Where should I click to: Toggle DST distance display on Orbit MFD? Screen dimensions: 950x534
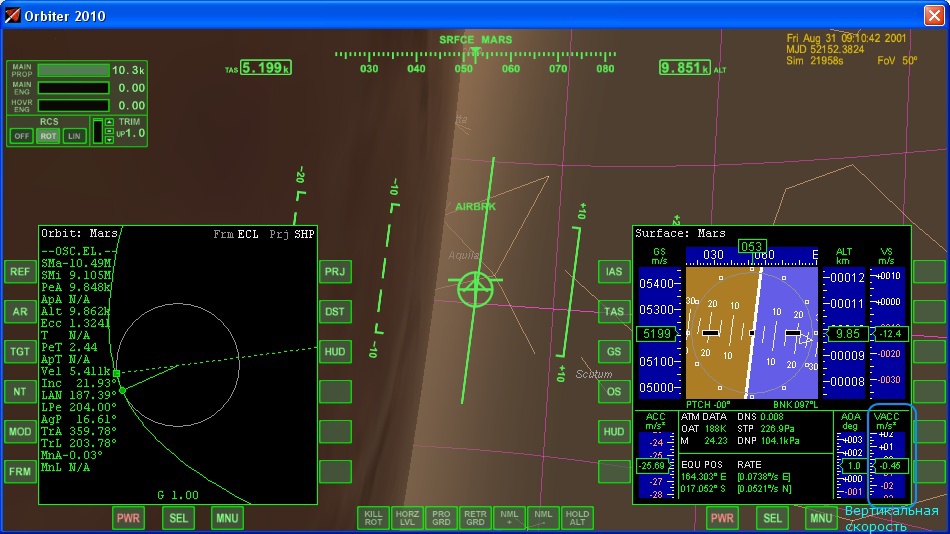(x=335, y=312)
